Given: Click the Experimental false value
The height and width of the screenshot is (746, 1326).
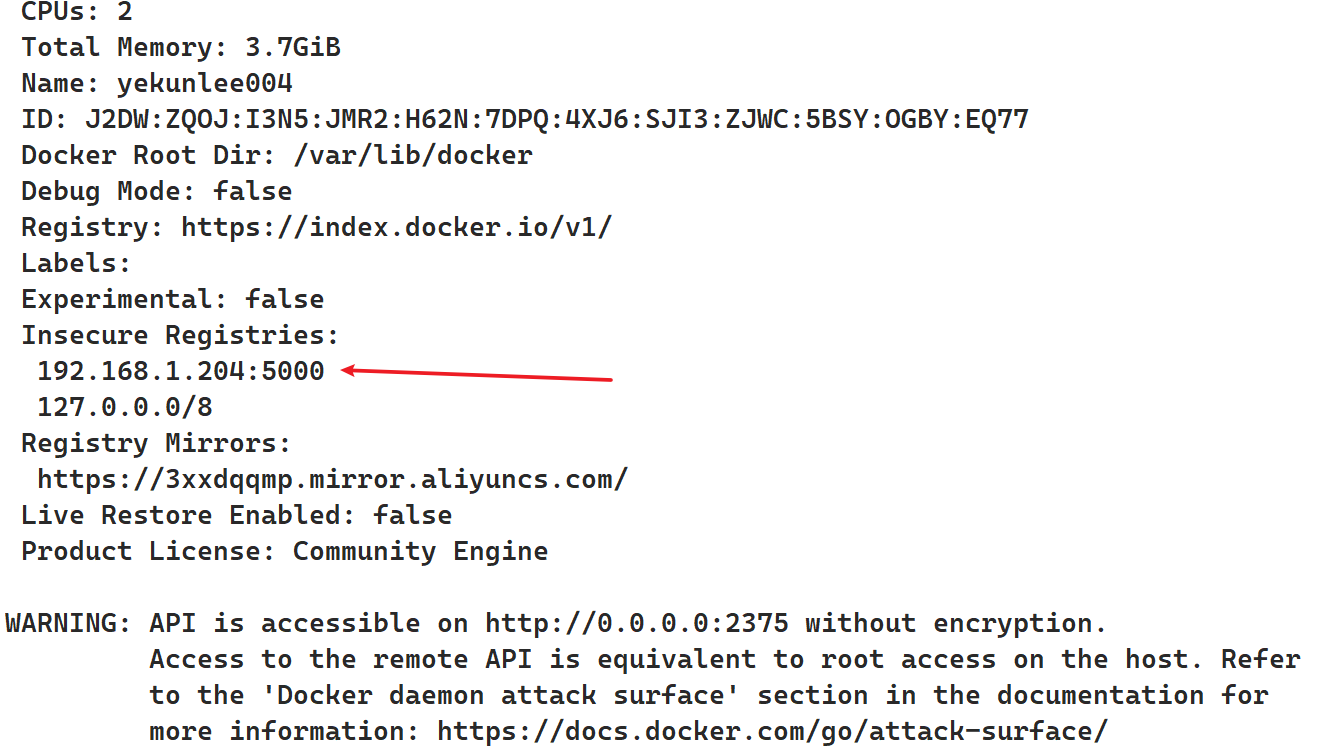Looking at the screenshot, I should point(285,299).
